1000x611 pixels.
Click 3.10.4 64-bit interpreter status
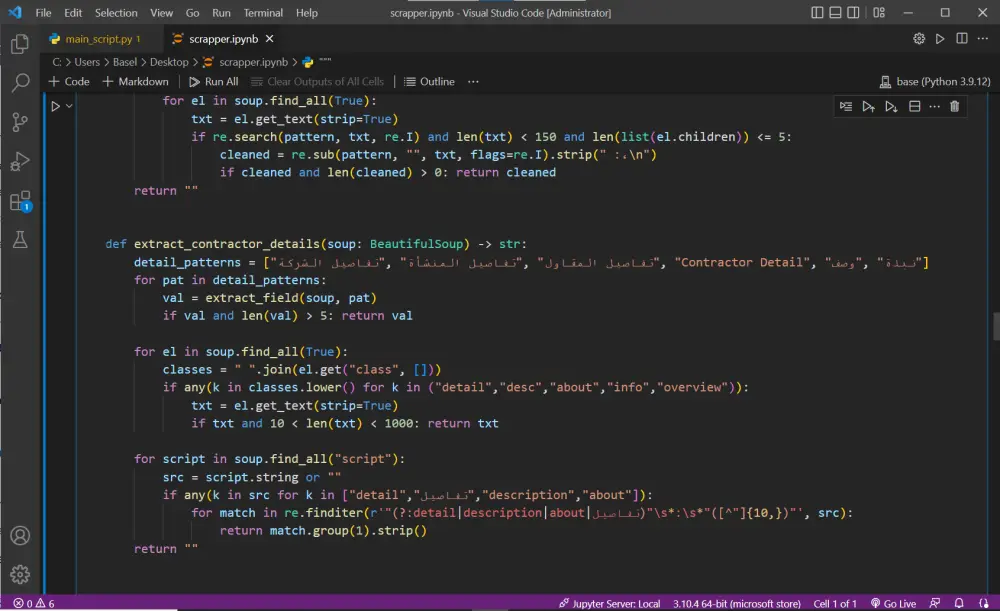pyautogui.click(x=737, y=603)
